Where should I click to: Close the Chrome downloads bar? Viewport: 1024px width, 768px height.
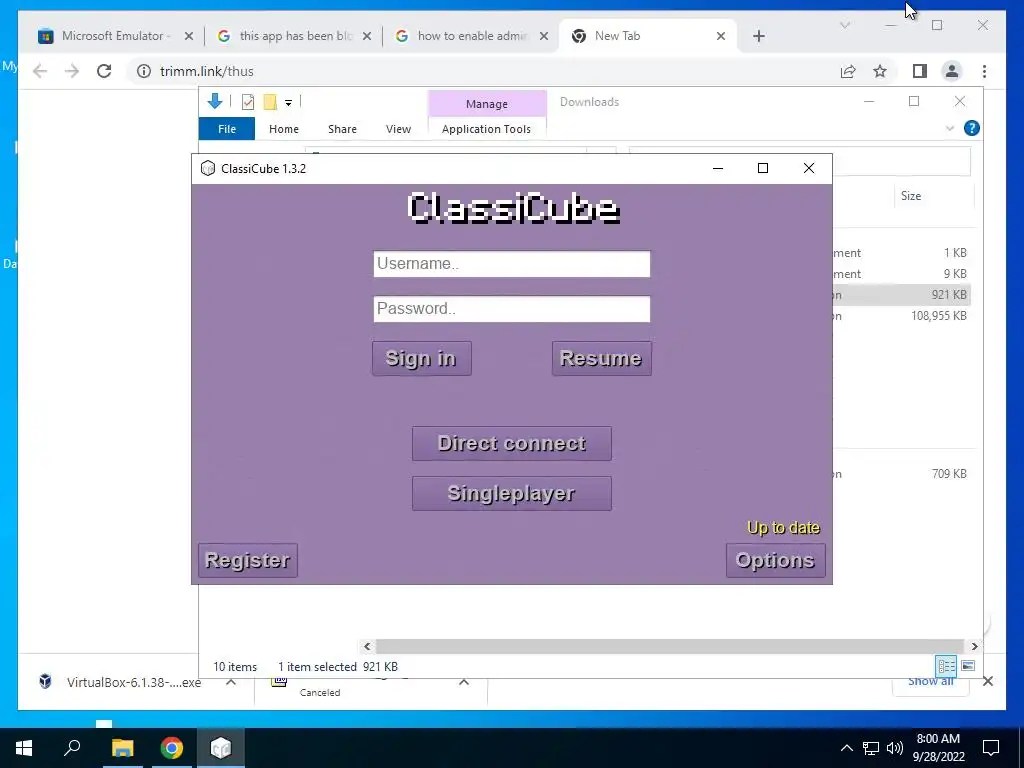pyautogui.click(x=987, y=681)
